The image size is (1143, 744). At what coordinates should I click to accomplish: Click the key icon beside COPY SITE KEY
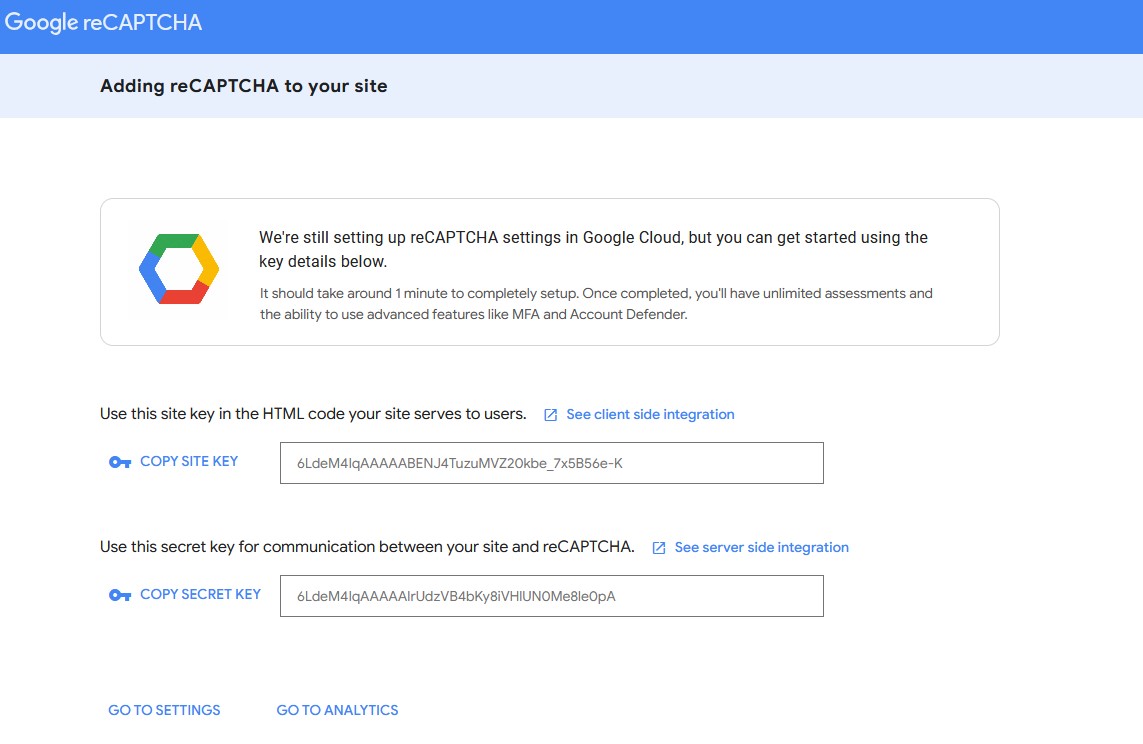click(x=120, y=462)
